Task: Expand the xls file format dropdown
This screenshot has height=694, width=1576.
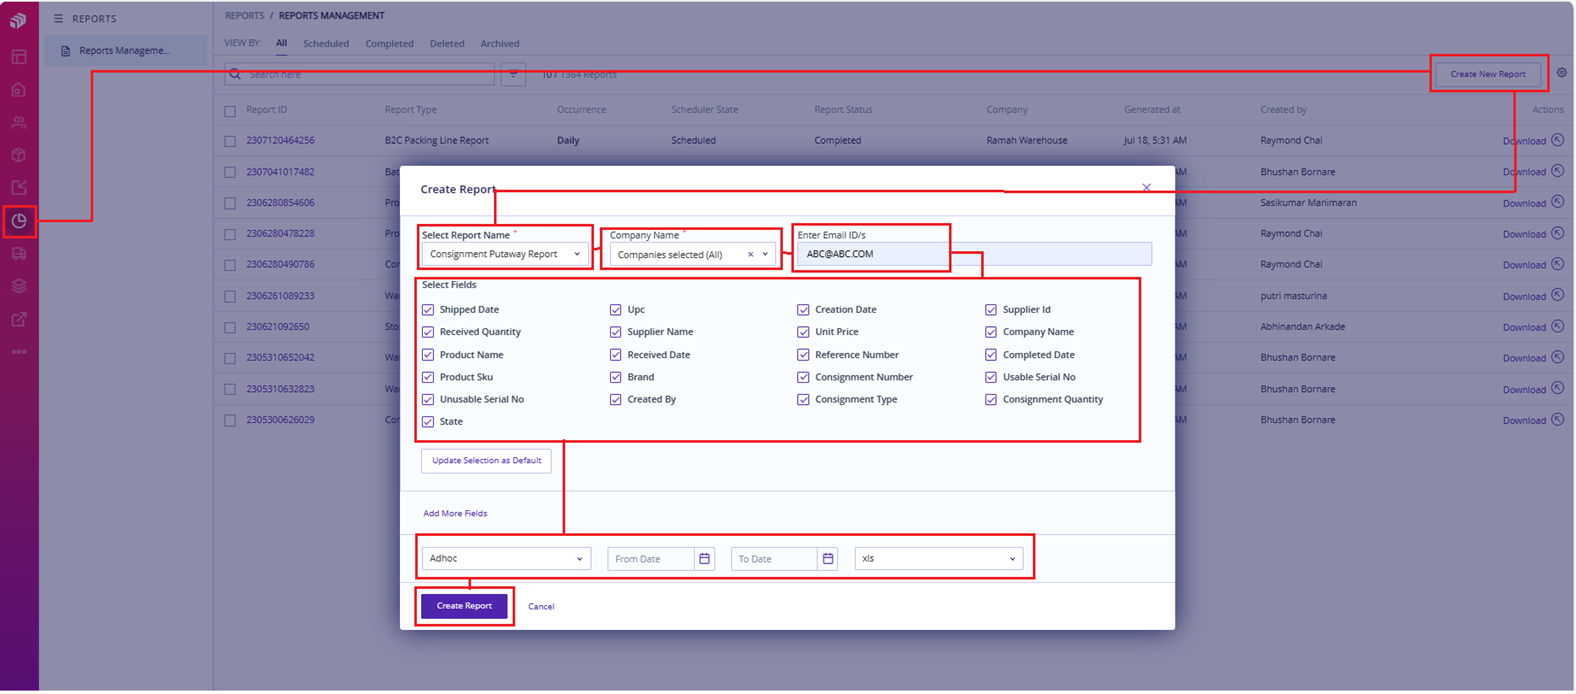Action: coord(938,559)
